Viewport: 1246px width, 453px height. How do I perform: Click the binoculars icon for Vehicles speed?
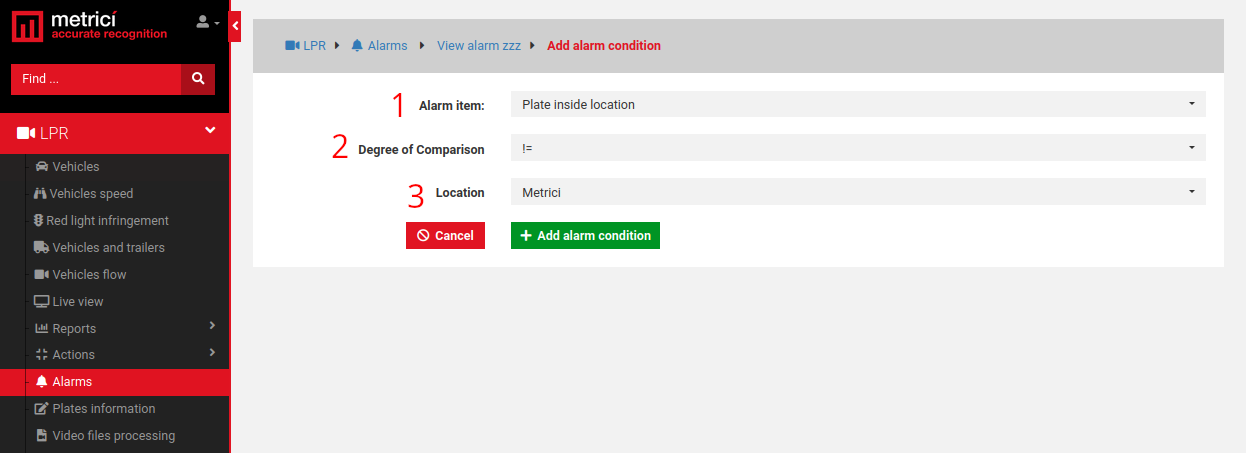coord(40,193)
